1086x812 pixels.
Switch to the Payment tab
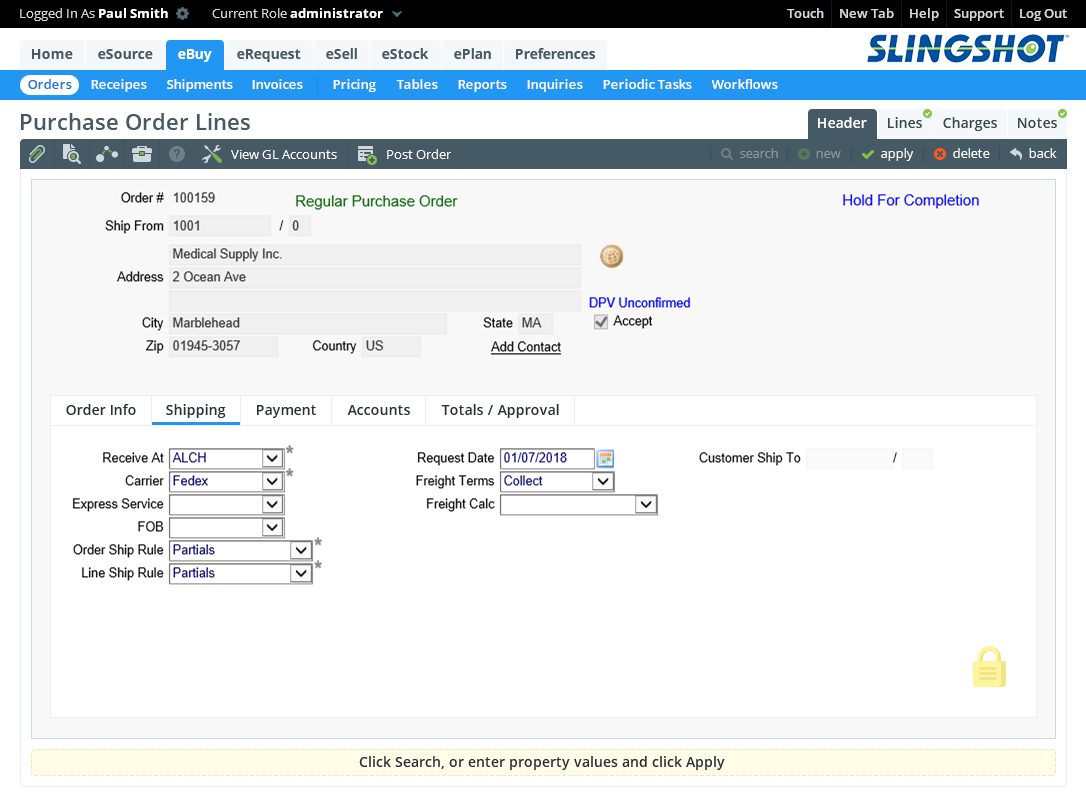286,410
